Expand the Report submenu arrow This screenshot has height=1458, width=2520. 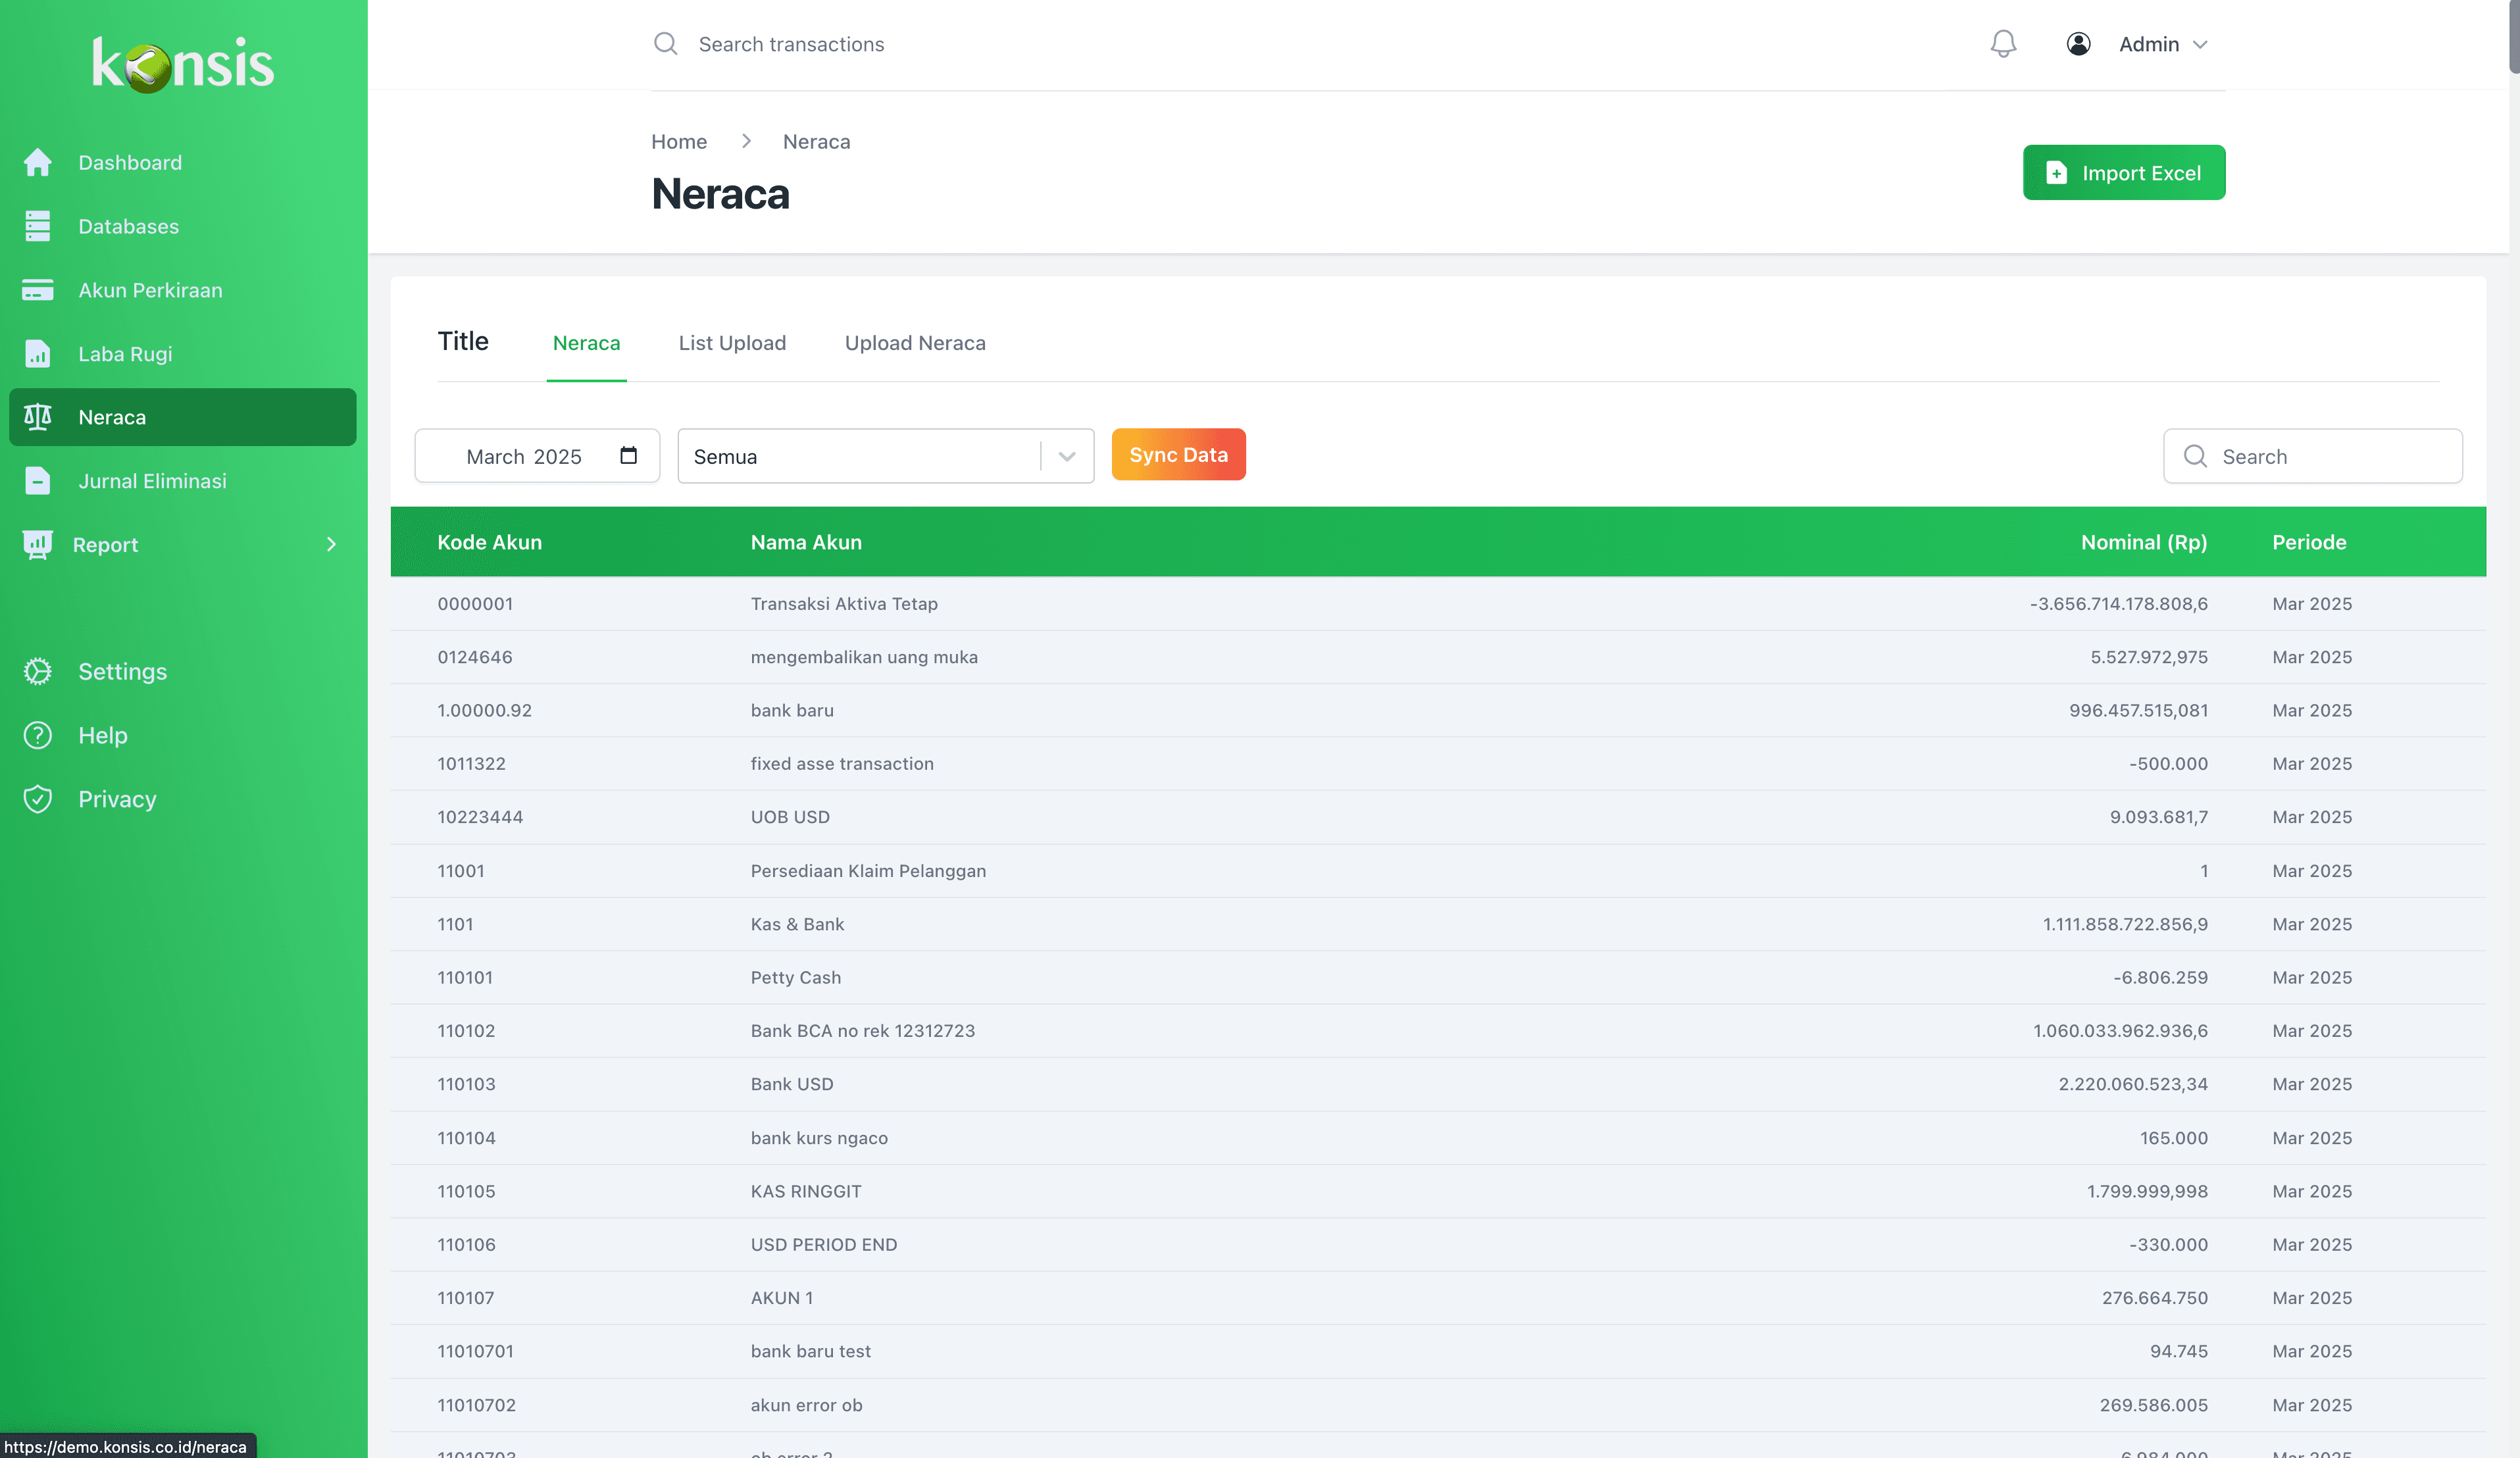(331, 544)
